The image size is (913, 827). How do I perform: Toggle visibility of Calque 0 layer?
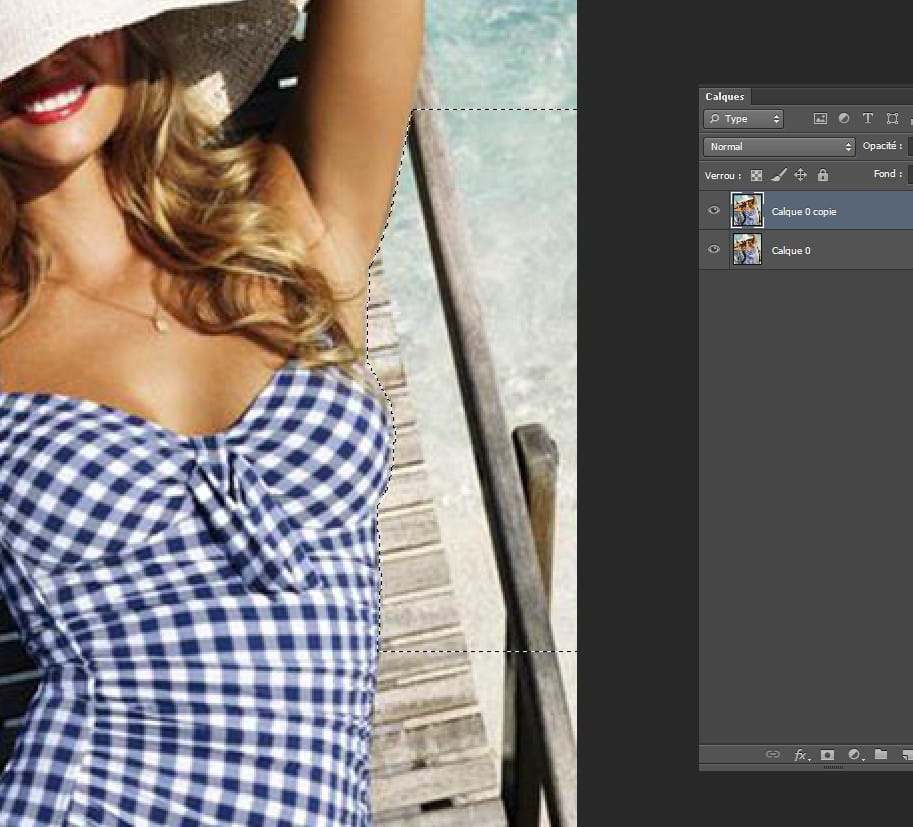click(714, 250)
